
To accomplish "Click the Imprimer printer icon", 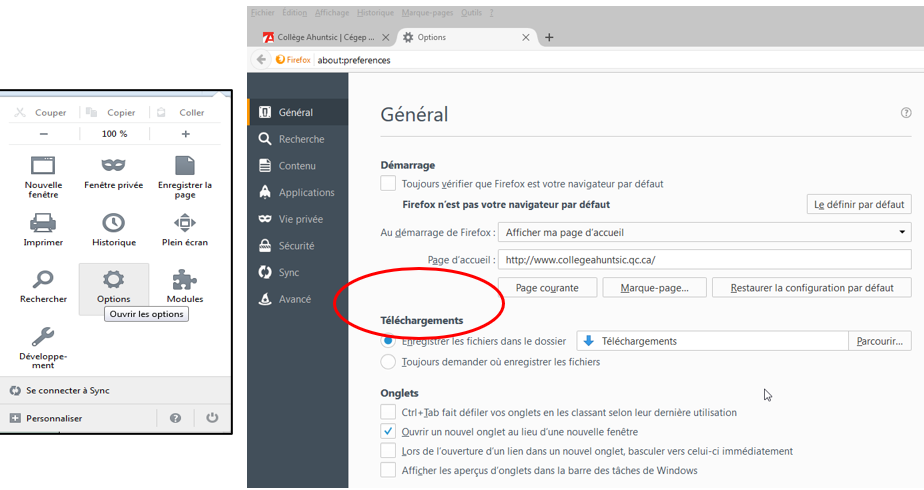I will coord(43,223).
